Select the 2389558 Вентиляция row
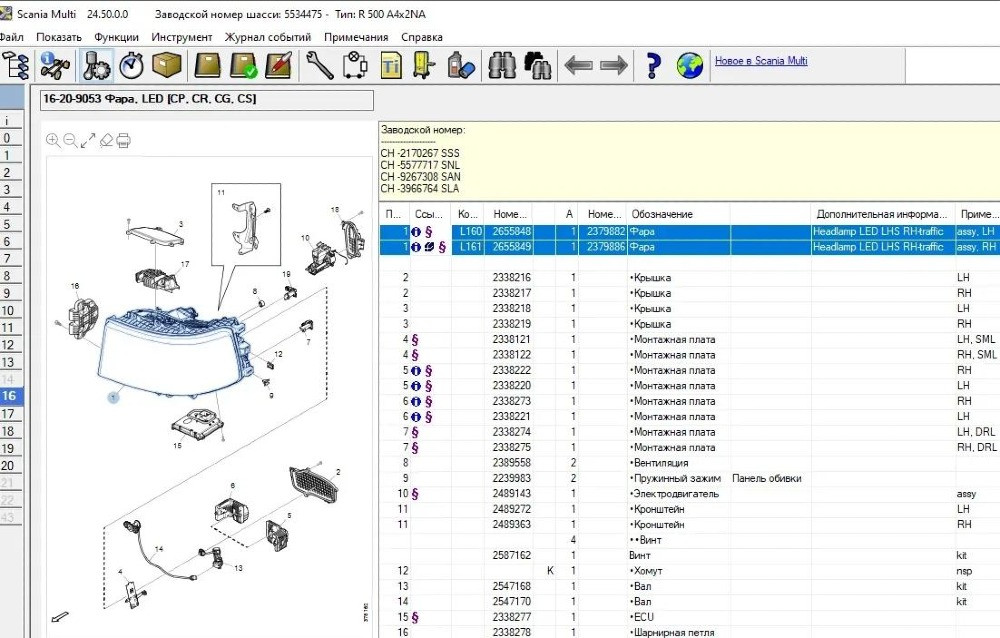Image resolution: width=1000 pixels, height=638 pixels. (689, 463)
